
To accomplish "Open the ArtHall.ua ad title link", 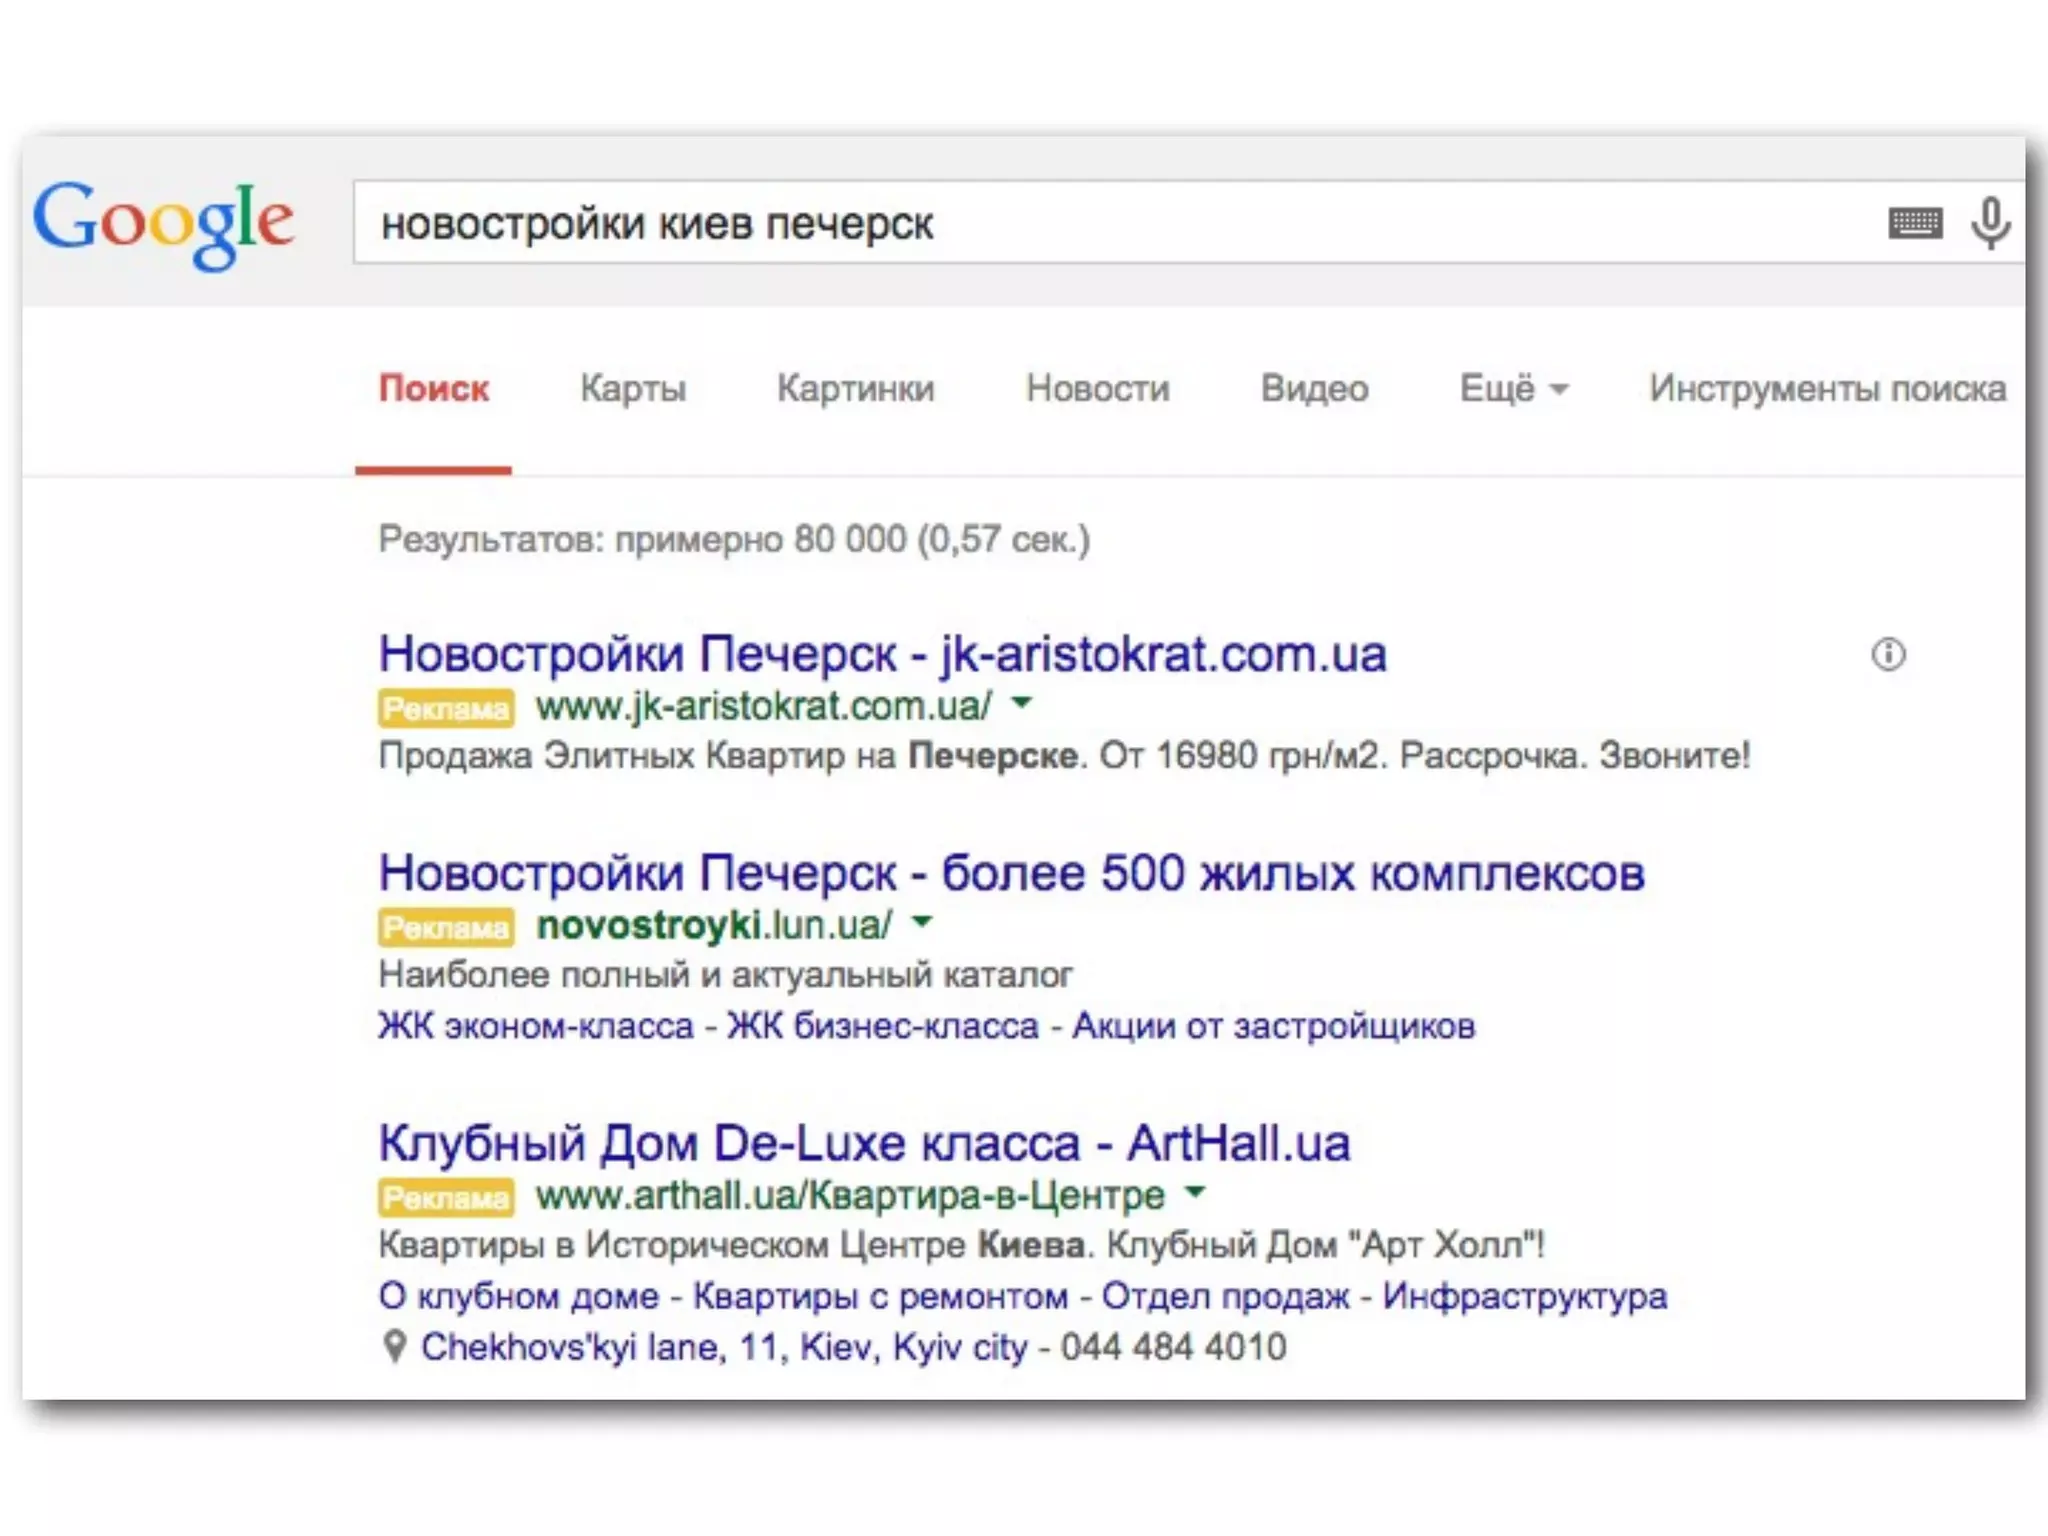I will tap(864, 1143).
